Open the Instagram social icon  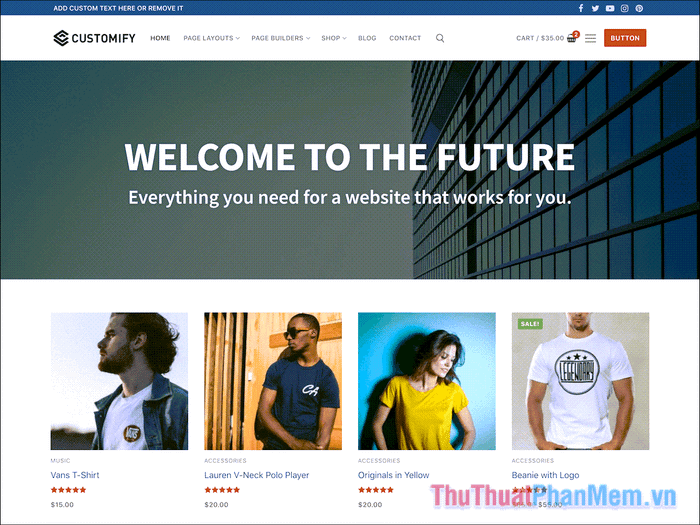pos(625,8)
